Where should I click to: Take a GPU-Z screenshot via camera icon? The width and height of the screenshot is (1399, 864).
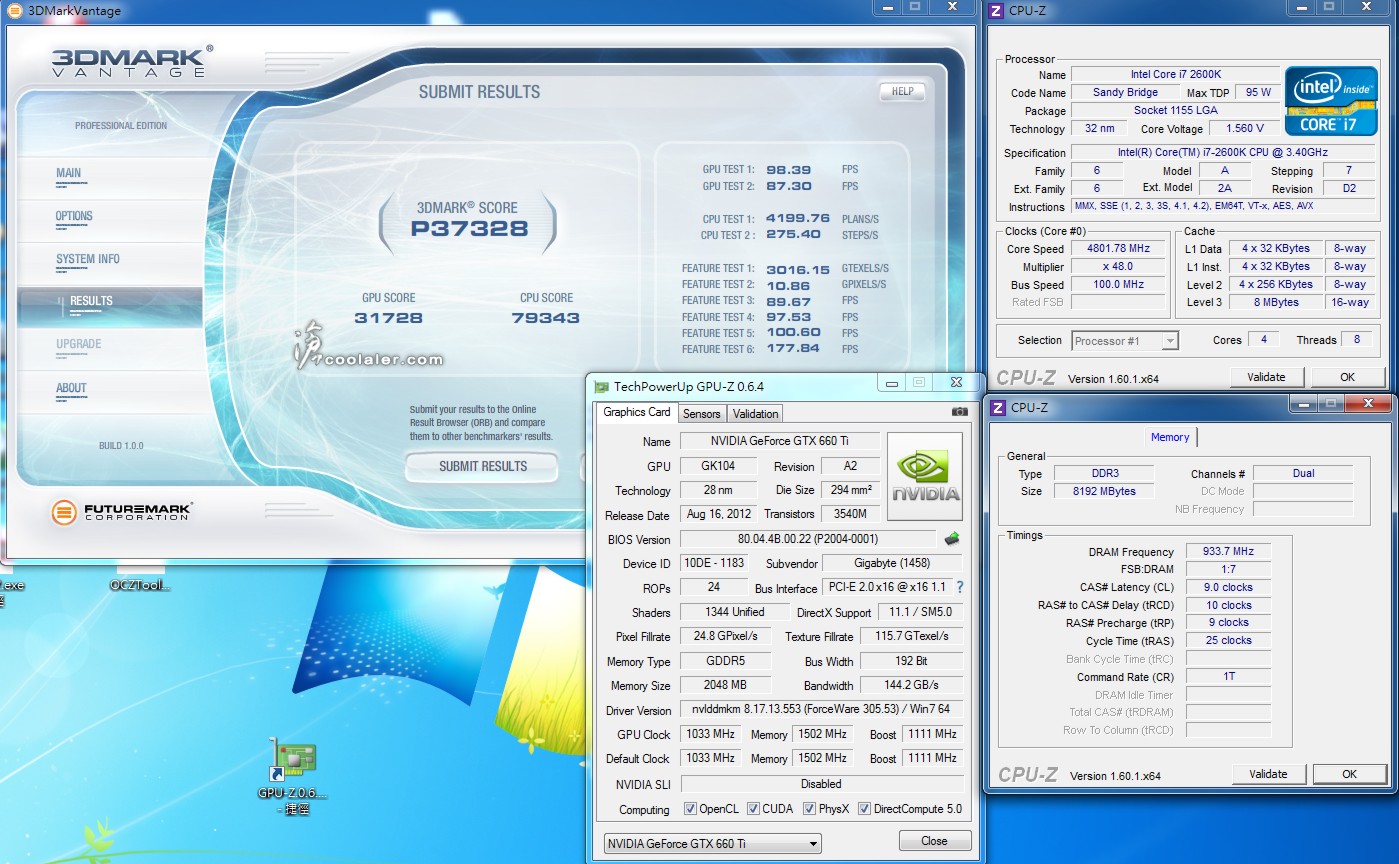tap(959, 412)
